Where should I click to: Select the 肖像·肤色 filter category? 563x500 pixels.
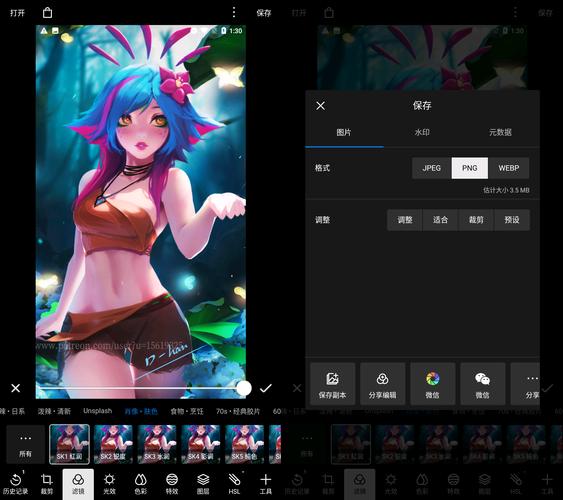pos(141,411)
